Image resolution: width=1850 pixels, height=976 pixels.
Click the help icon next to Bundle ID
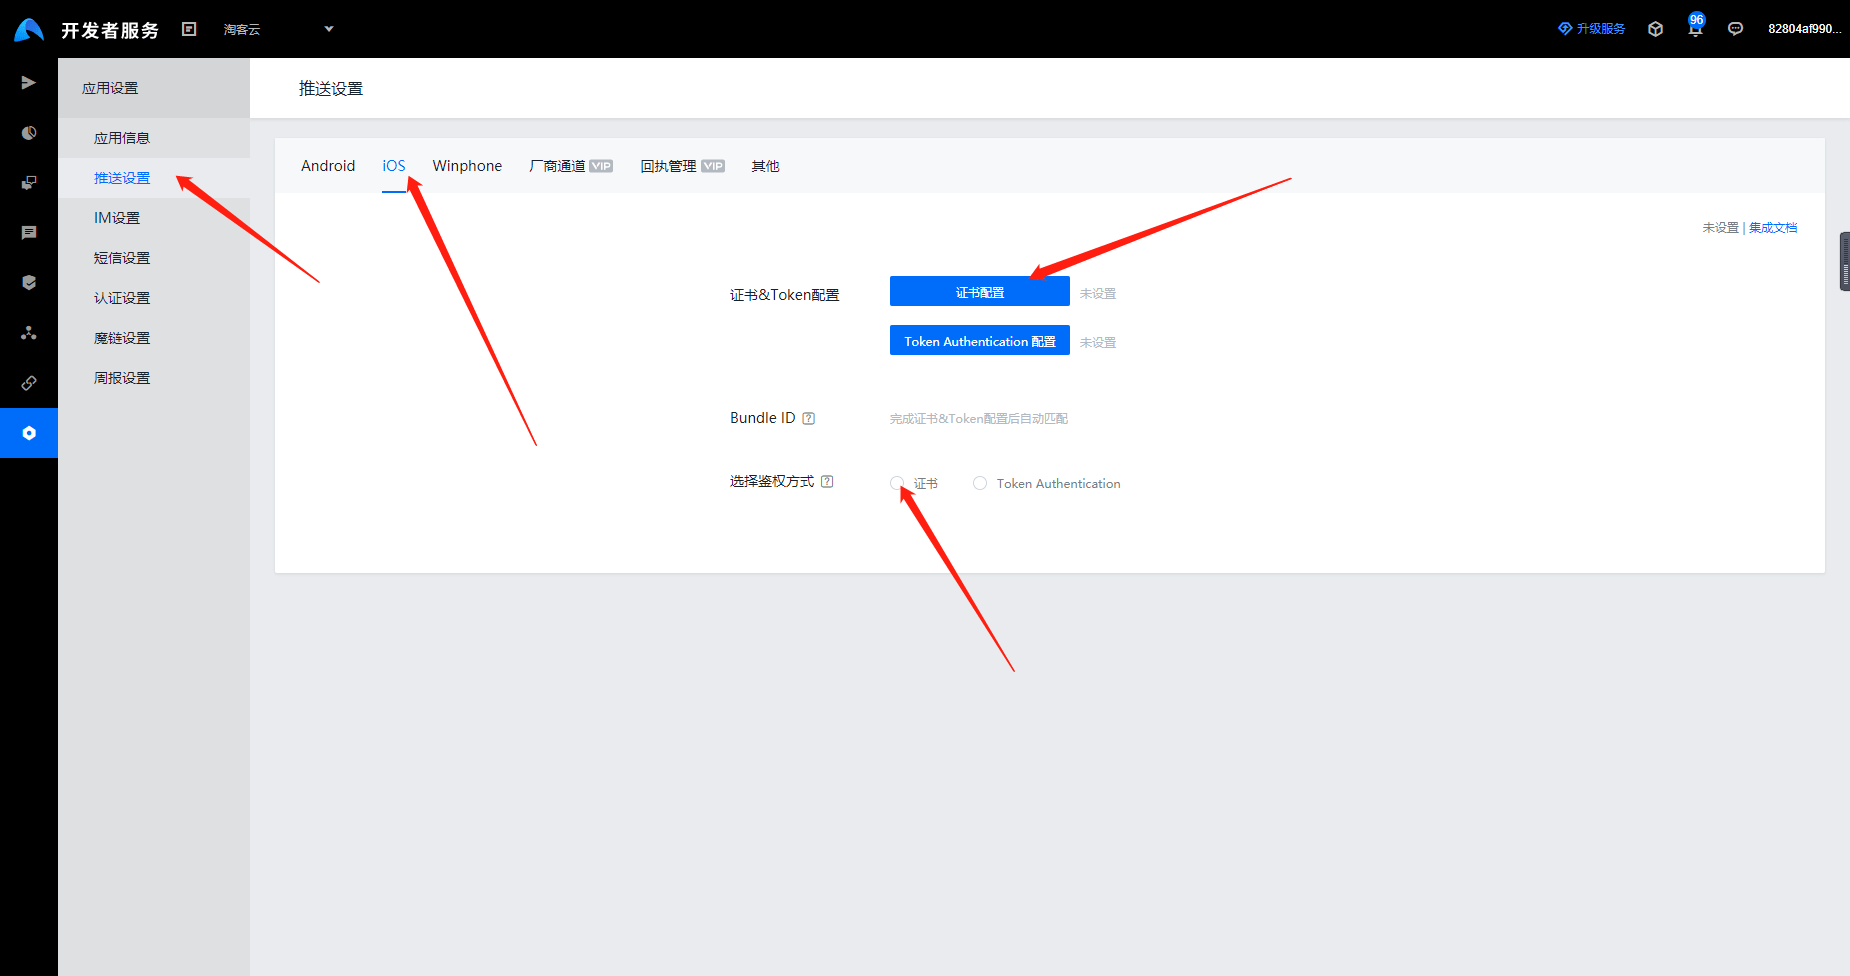point(809,418)
